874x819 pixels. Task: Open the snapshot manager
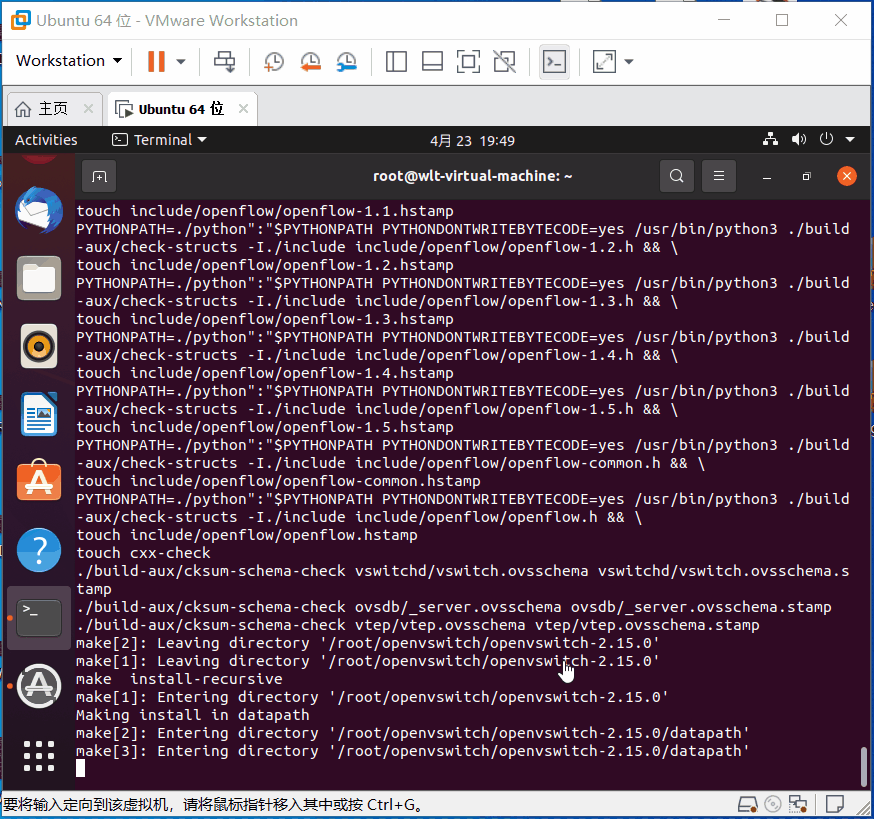click(x=347, y=61)
